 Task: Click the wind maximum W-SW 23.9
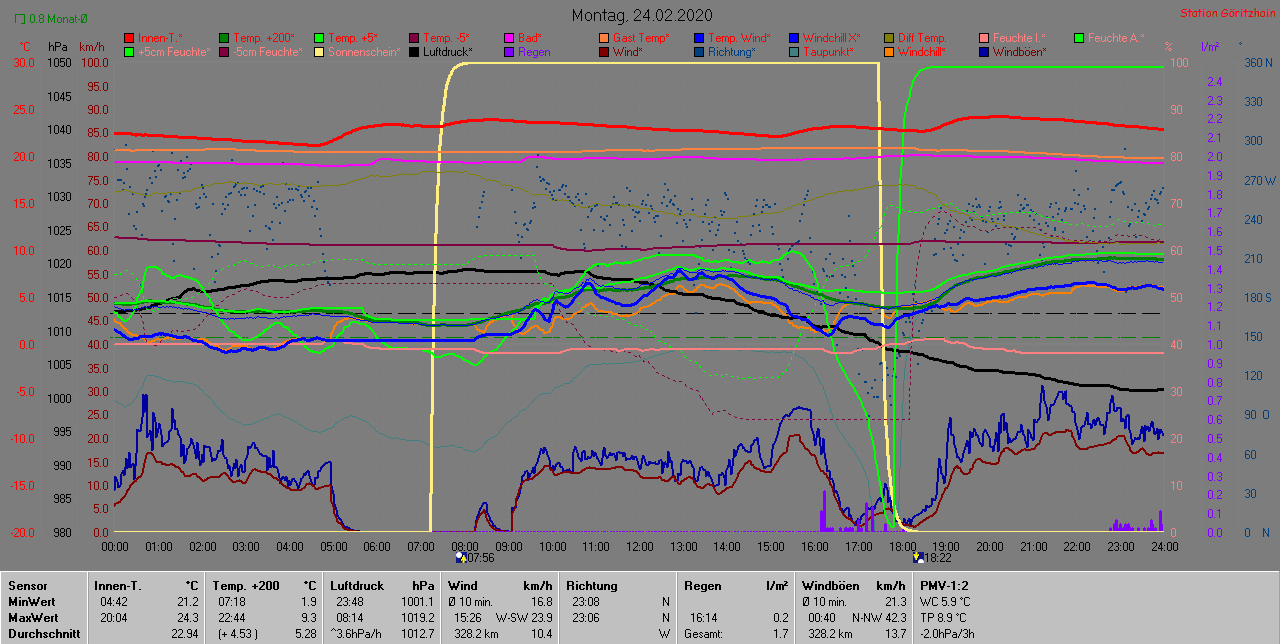click(524, 618)
